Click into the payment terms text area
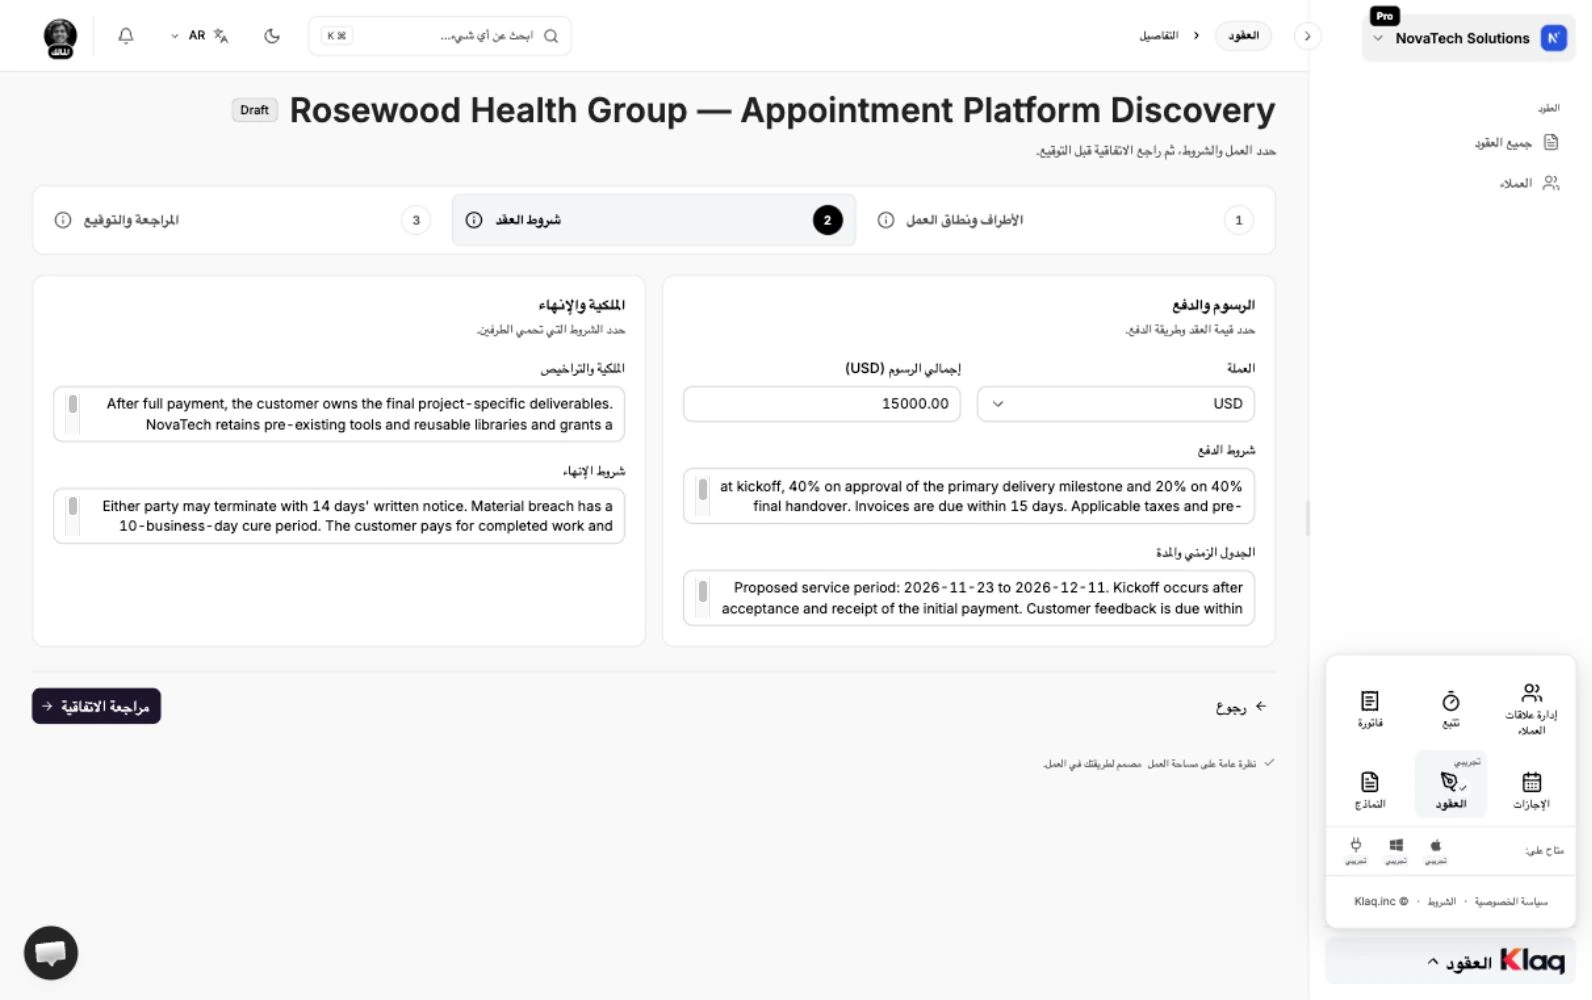This screenshot has height=1000, width=1592. pos(969,496)
